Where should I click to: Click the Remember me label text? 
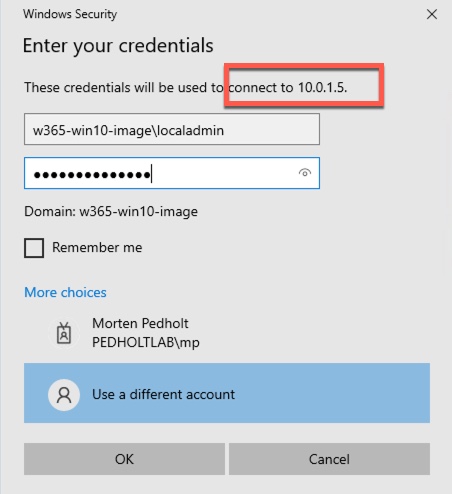click(x=97, y=247)
